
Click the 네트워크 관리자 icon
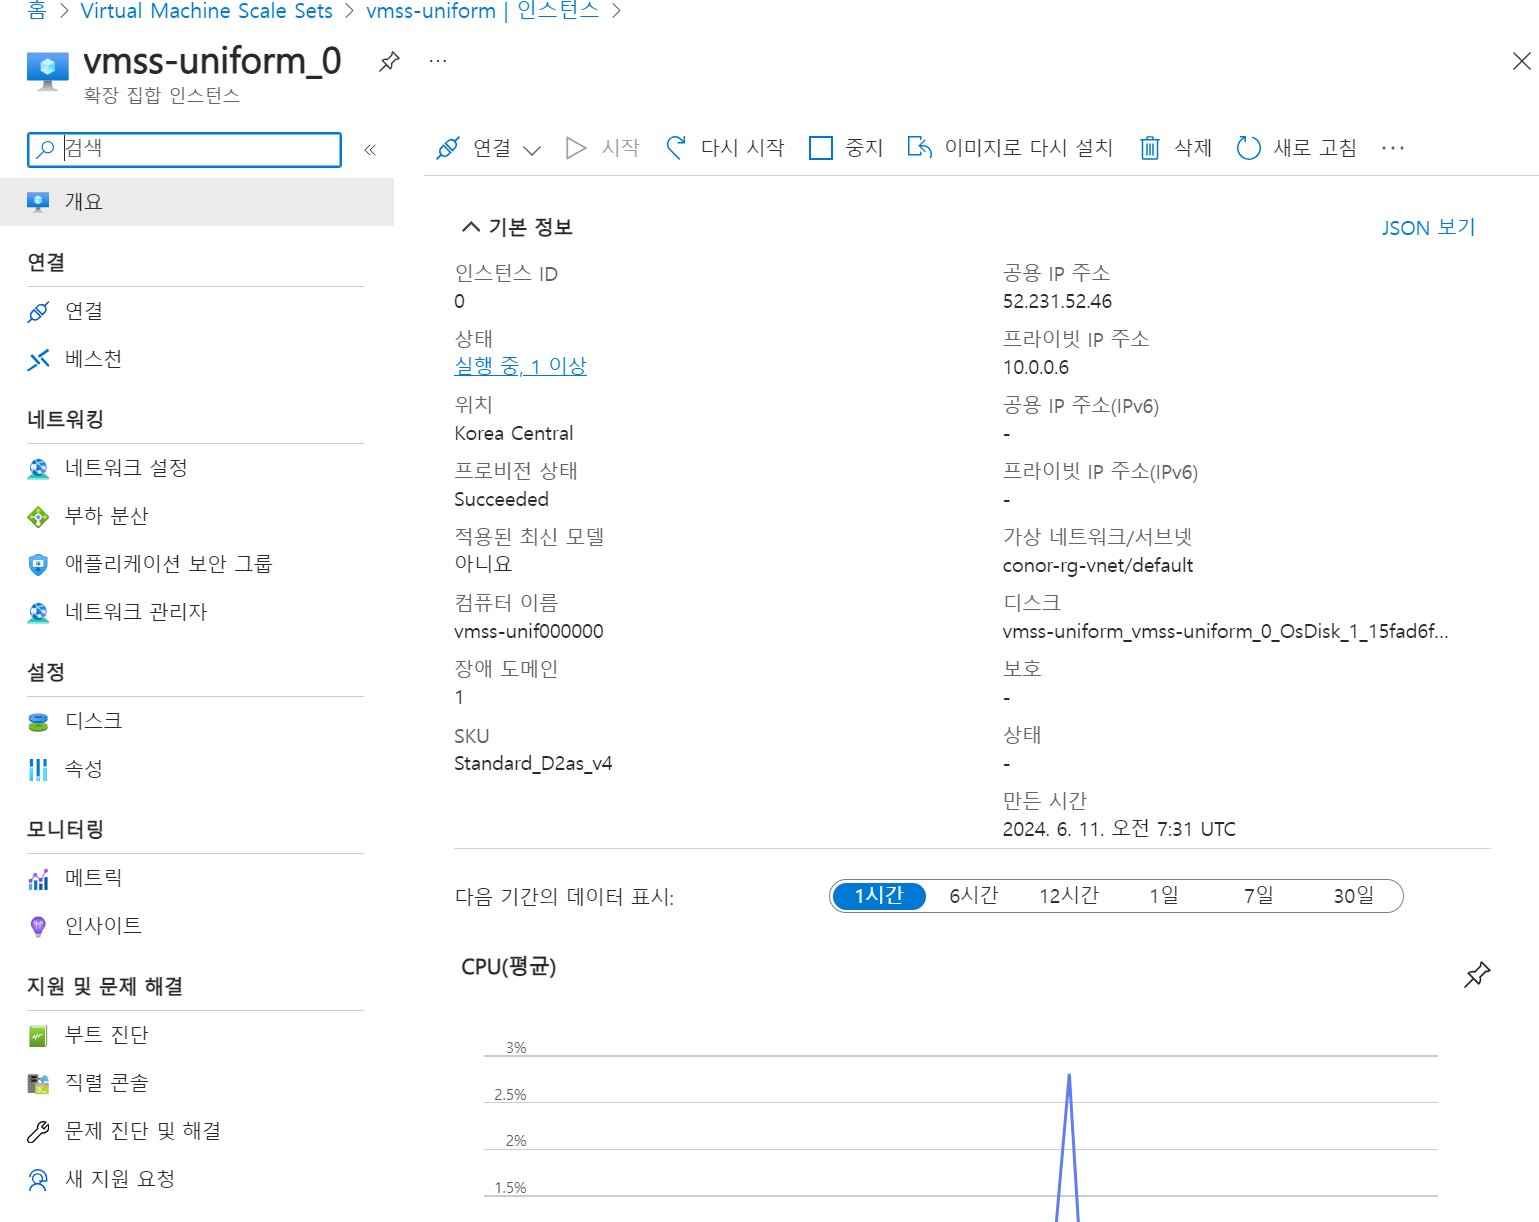coord(38,612)
